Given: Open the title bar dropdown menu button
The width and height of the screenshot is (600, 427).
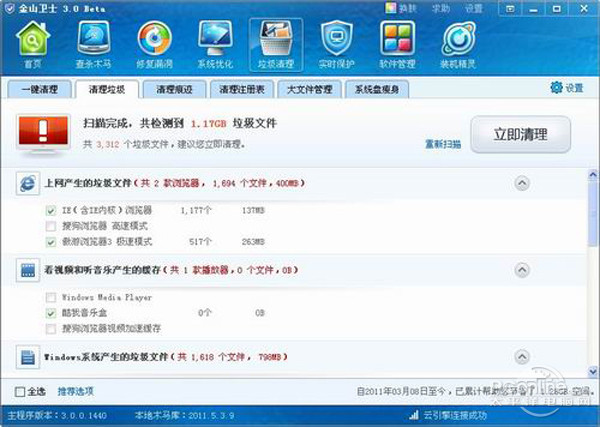Looking at the screenshot, I should tap(510, 8).
